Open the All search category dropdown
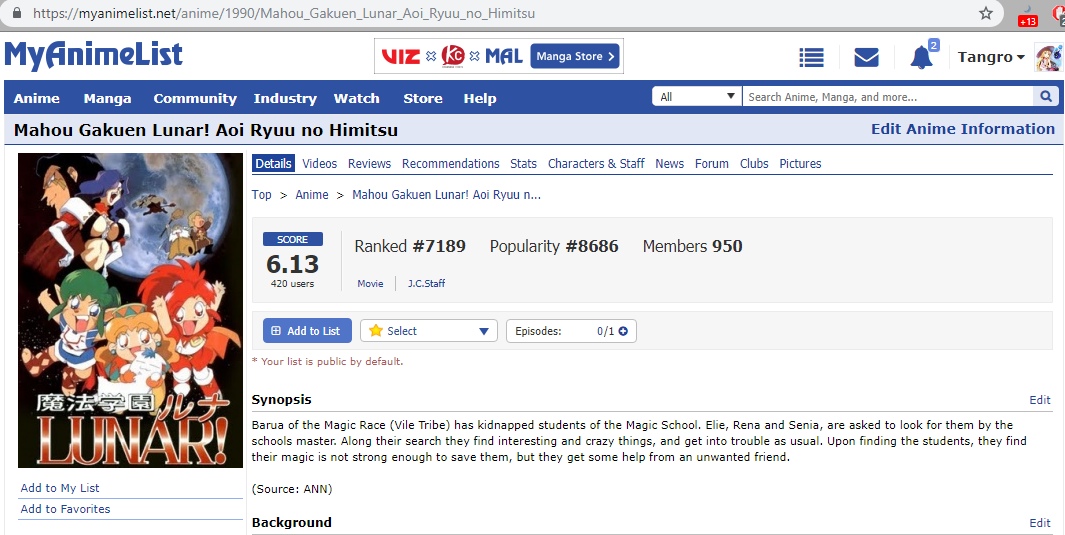This screenshot has width=1065, height=535. (x=697, y=96)
